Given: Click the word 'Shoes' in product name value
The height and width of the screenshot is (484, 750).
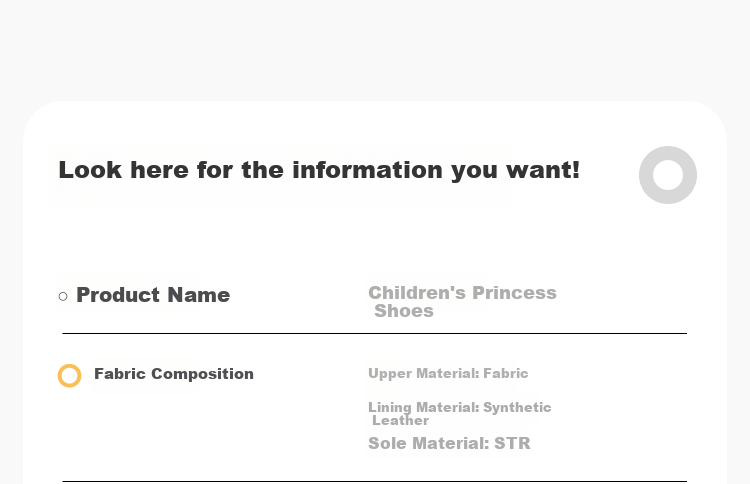Looking at the screenshot, I should tap(404, 311).
